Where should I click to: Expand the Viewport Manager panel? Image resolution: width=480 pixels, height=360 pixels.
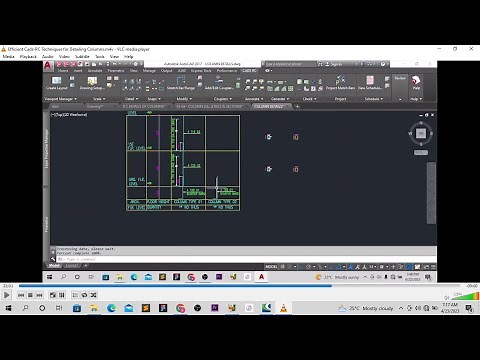click(x=60, y=99)
